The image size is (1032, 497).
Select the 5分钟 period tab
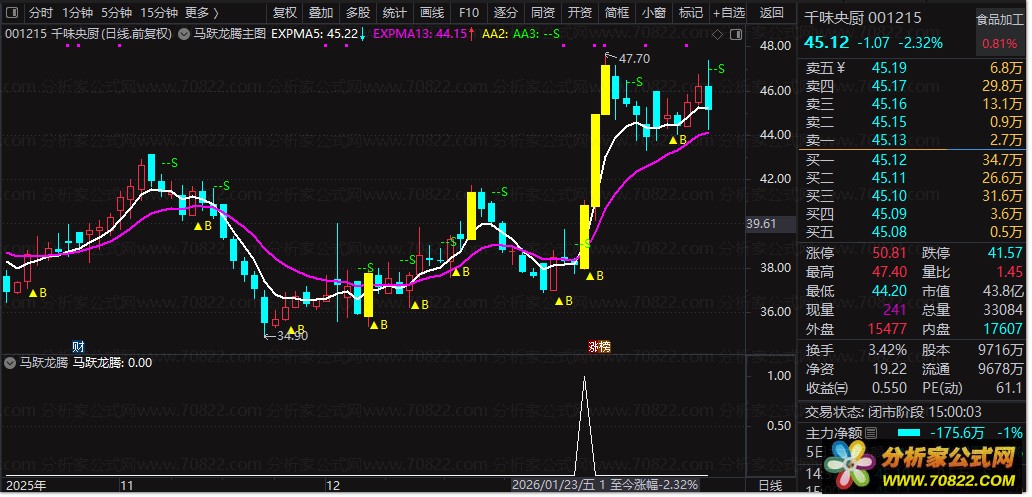point(116,13)
